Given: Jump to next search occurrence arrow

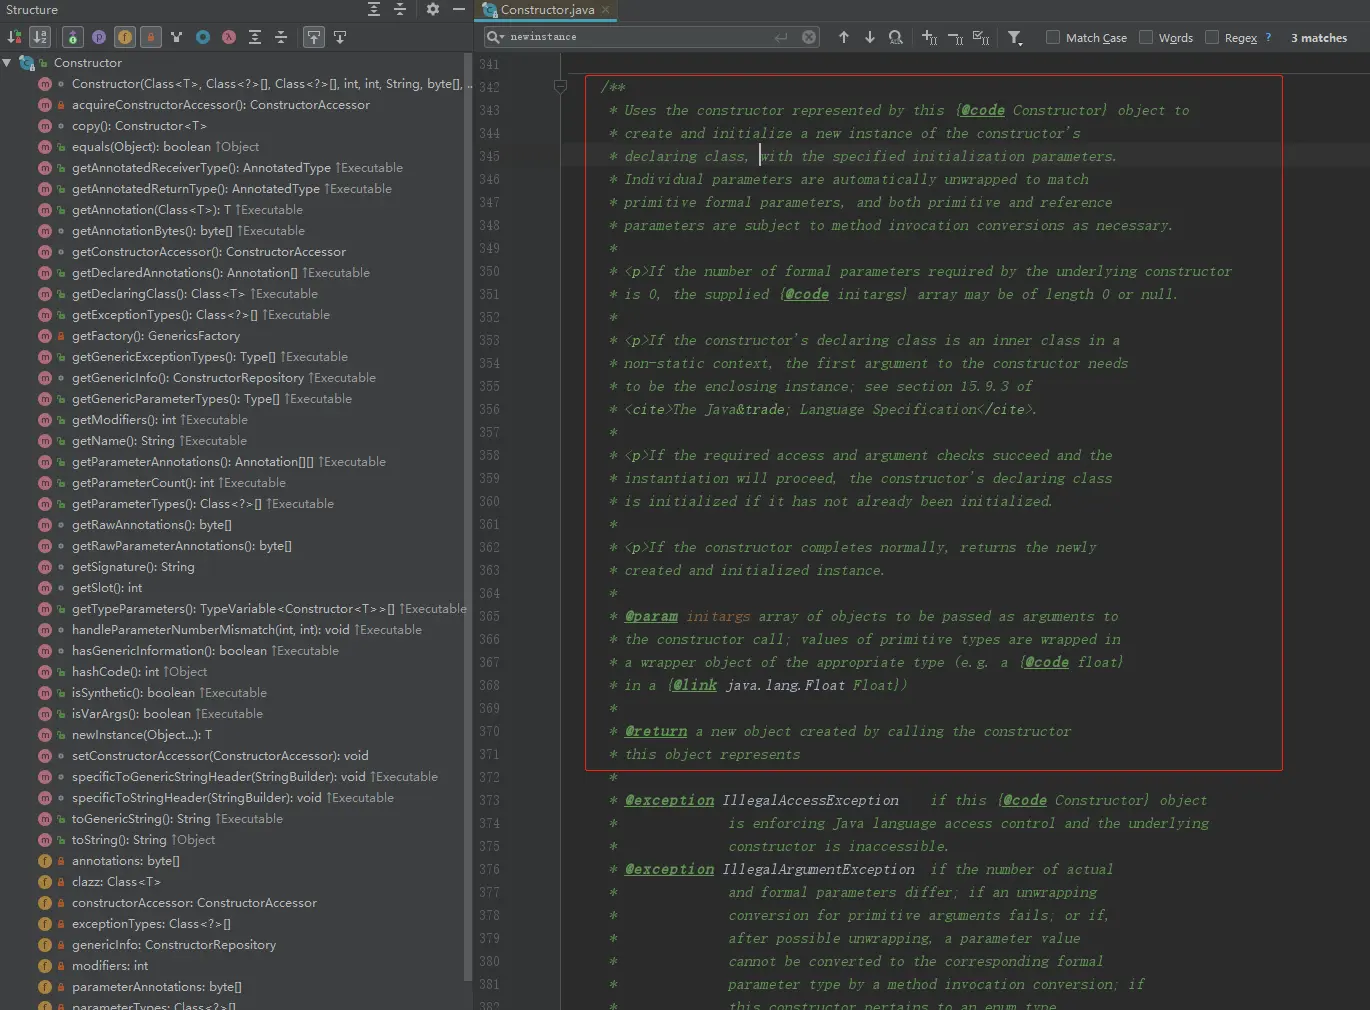Looking at the screenshot, I should 870,37.
